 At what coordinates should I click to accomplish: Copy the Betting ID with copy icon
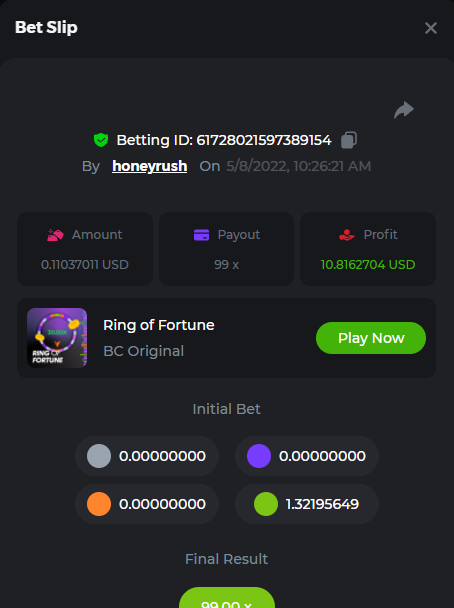coord(349,140)
